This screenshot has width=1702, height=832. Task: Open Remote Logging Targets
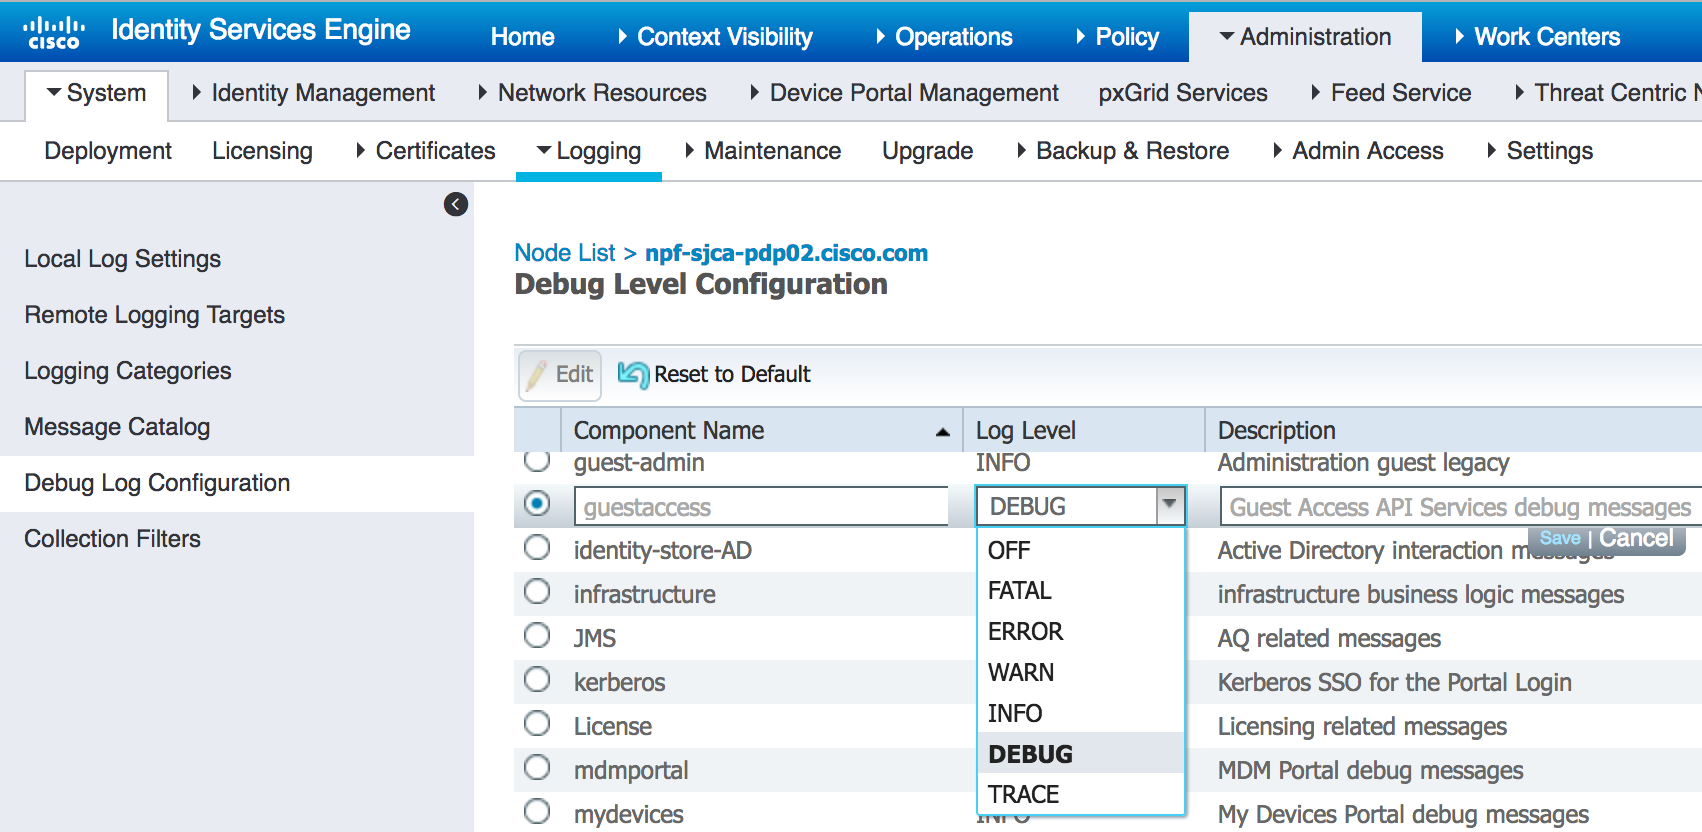click(154, 315)
